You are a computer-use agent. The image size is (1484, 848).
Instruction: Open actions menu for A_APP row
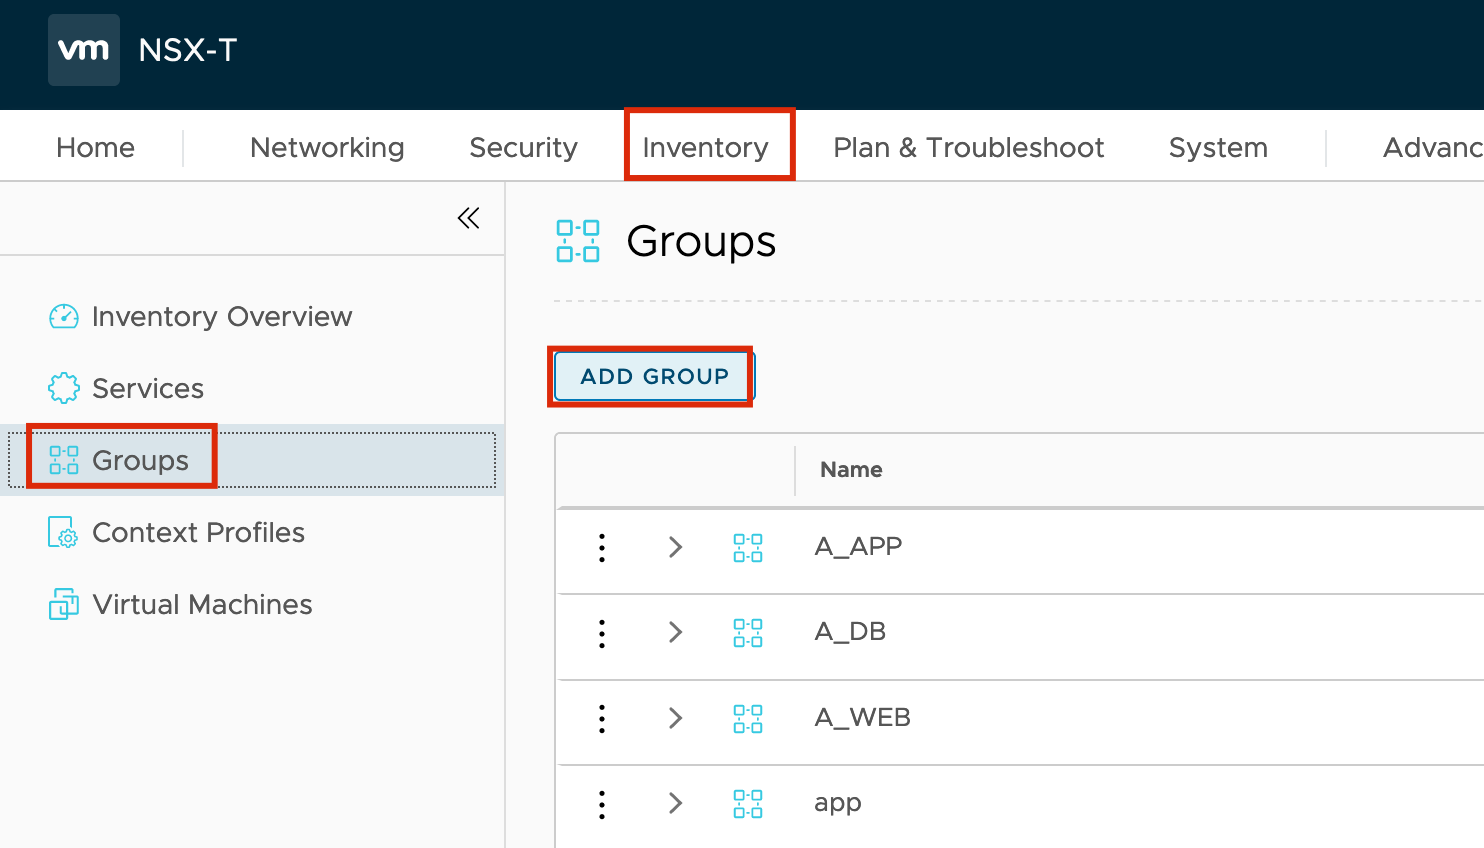602,547
